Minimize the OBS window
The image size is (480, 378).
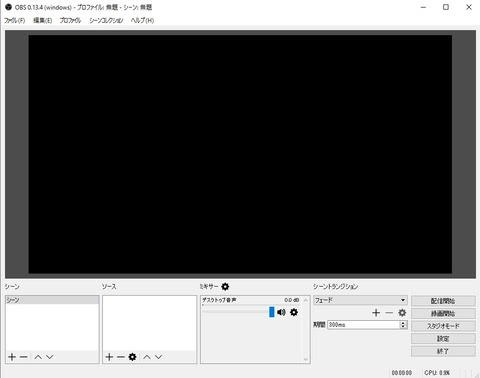click(x=423, y=7)
